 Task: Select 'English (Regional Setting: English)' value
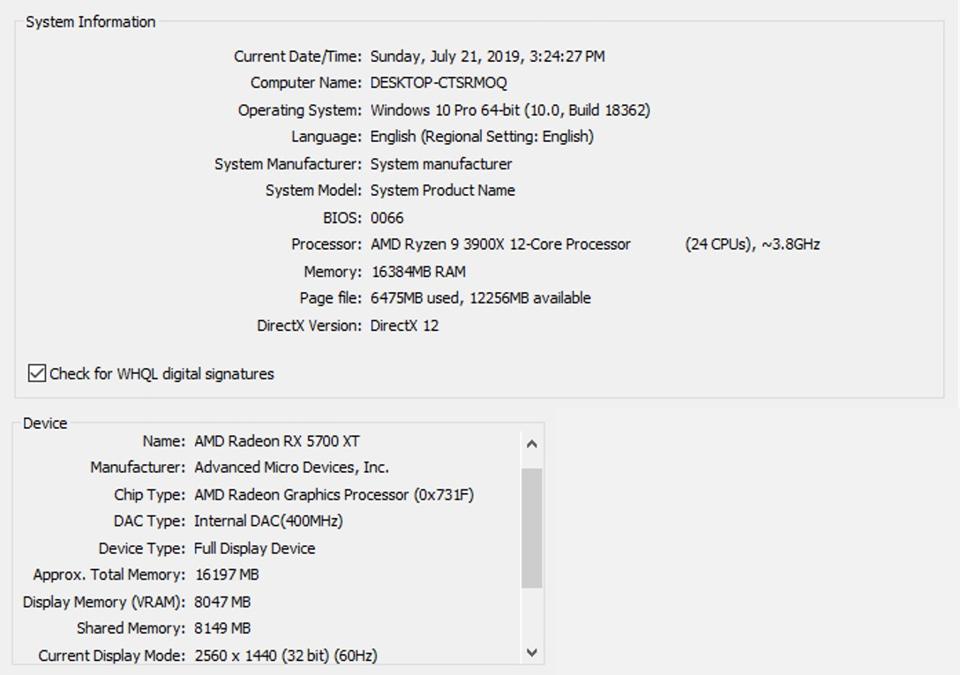click(482, 137)
